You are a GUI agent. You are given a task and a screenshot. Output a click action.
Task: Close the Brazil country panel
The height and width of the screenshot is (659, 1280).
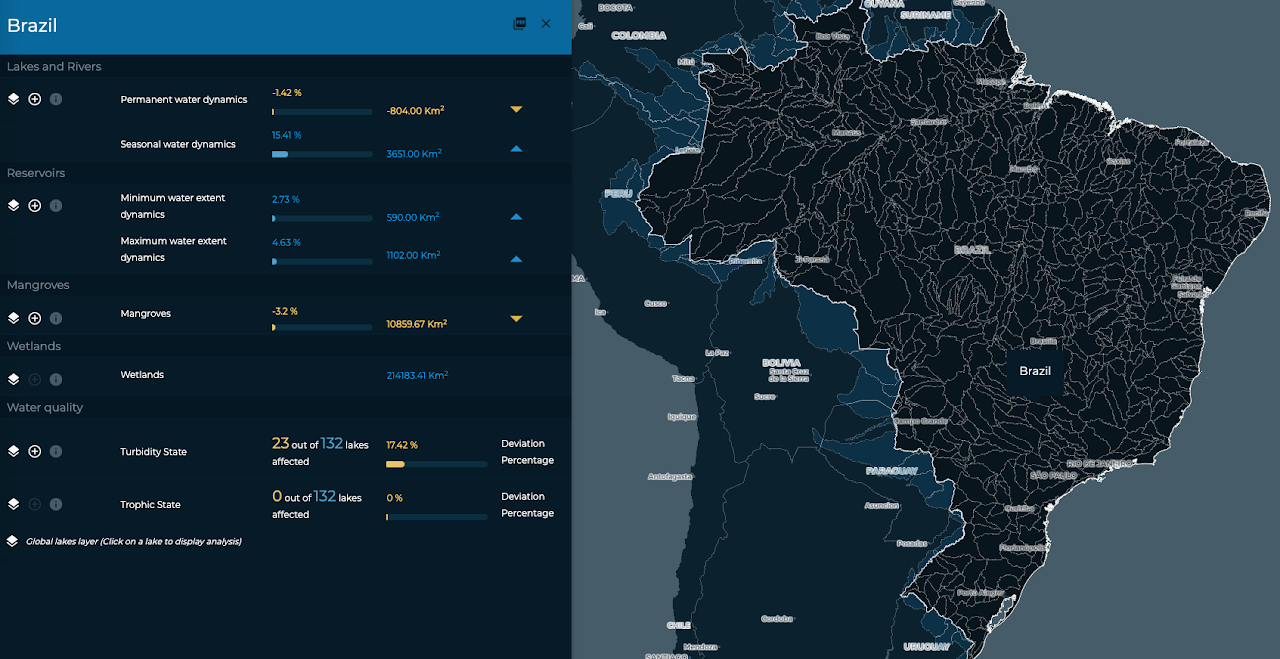546,24
